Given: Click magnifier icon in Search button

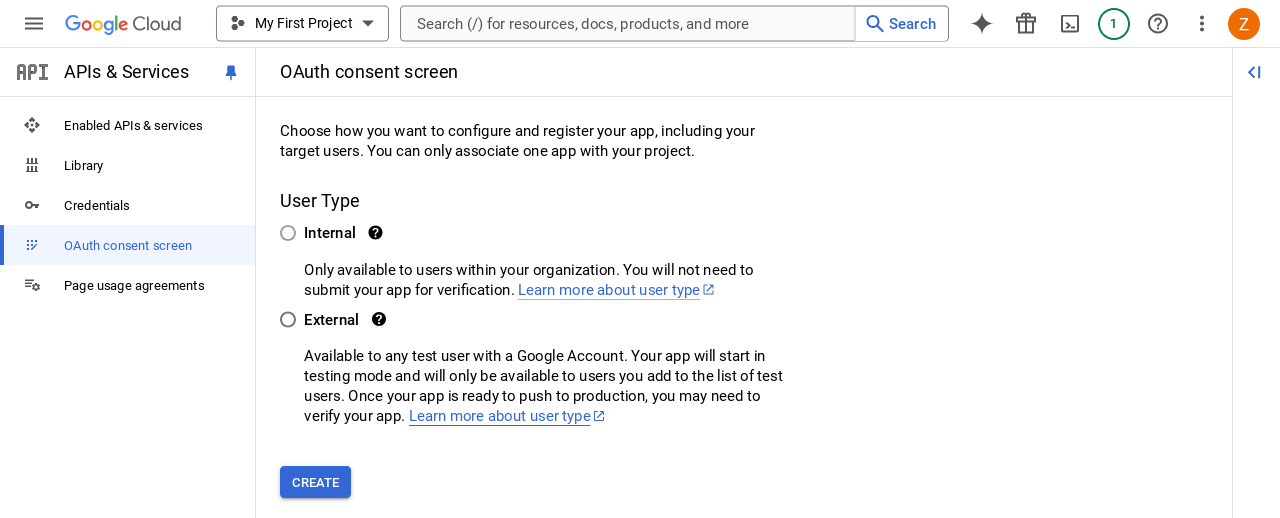Looking at the screenshot, I should (875, 24).
